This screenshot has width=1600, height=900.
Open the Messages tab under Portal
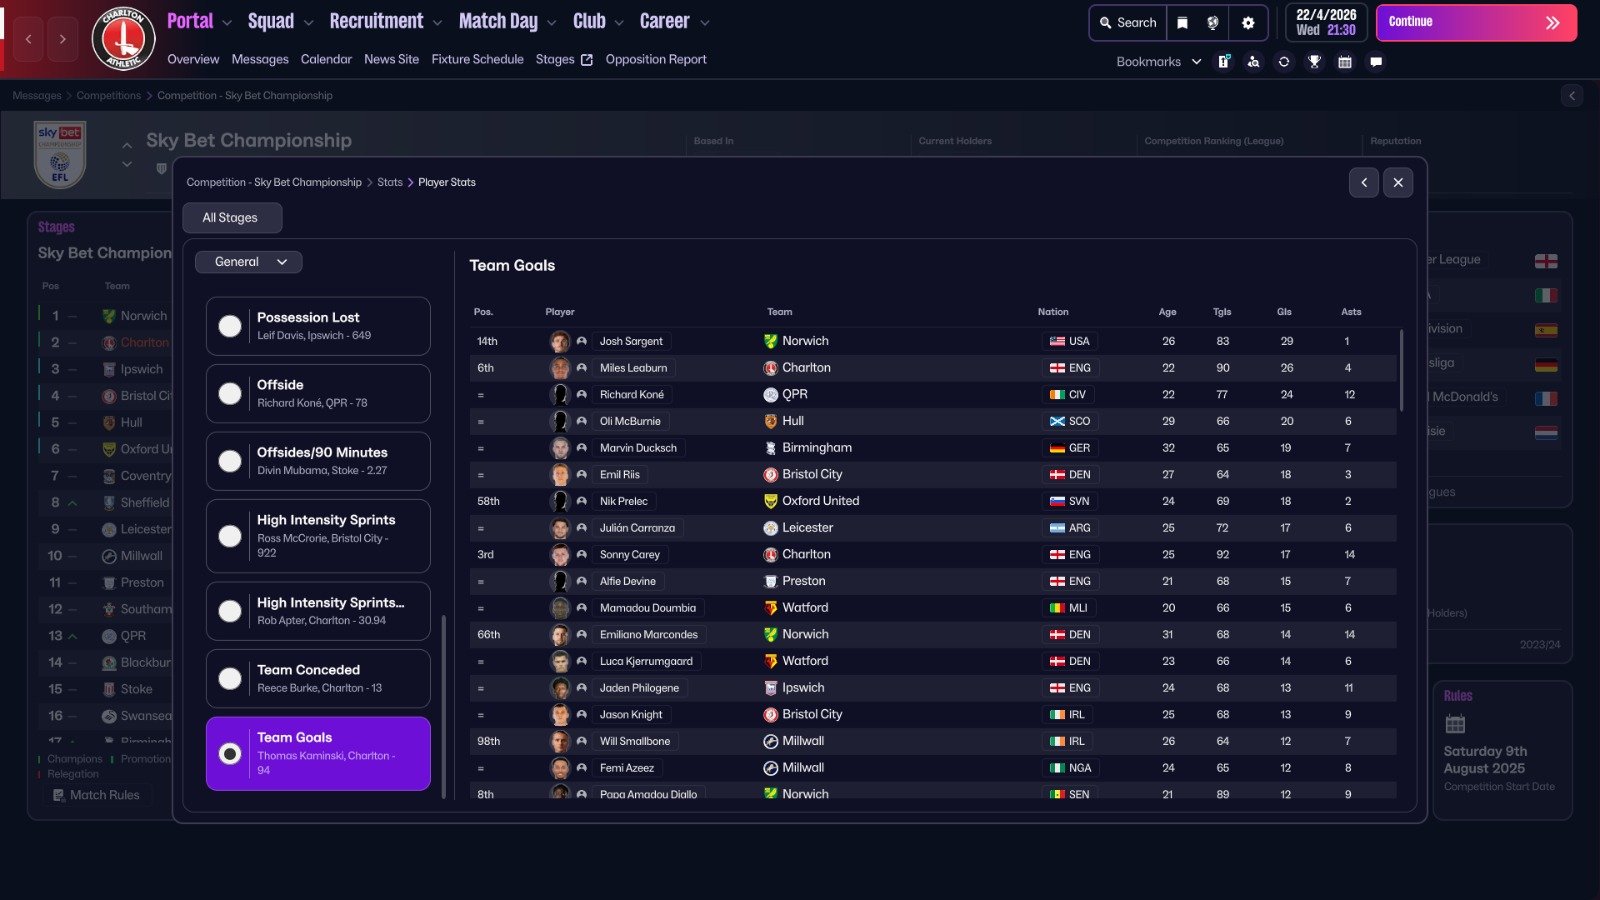260,60
